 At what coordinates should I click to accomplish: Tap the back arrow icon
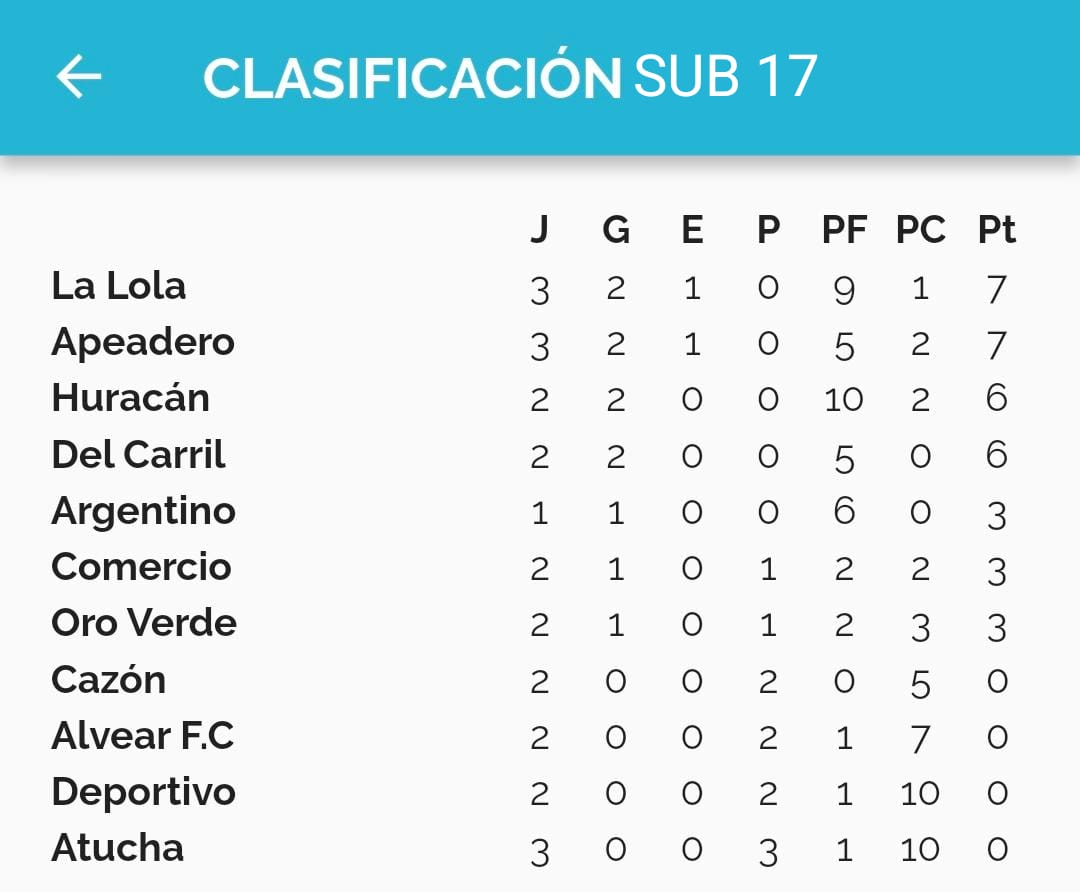[79, 76]
